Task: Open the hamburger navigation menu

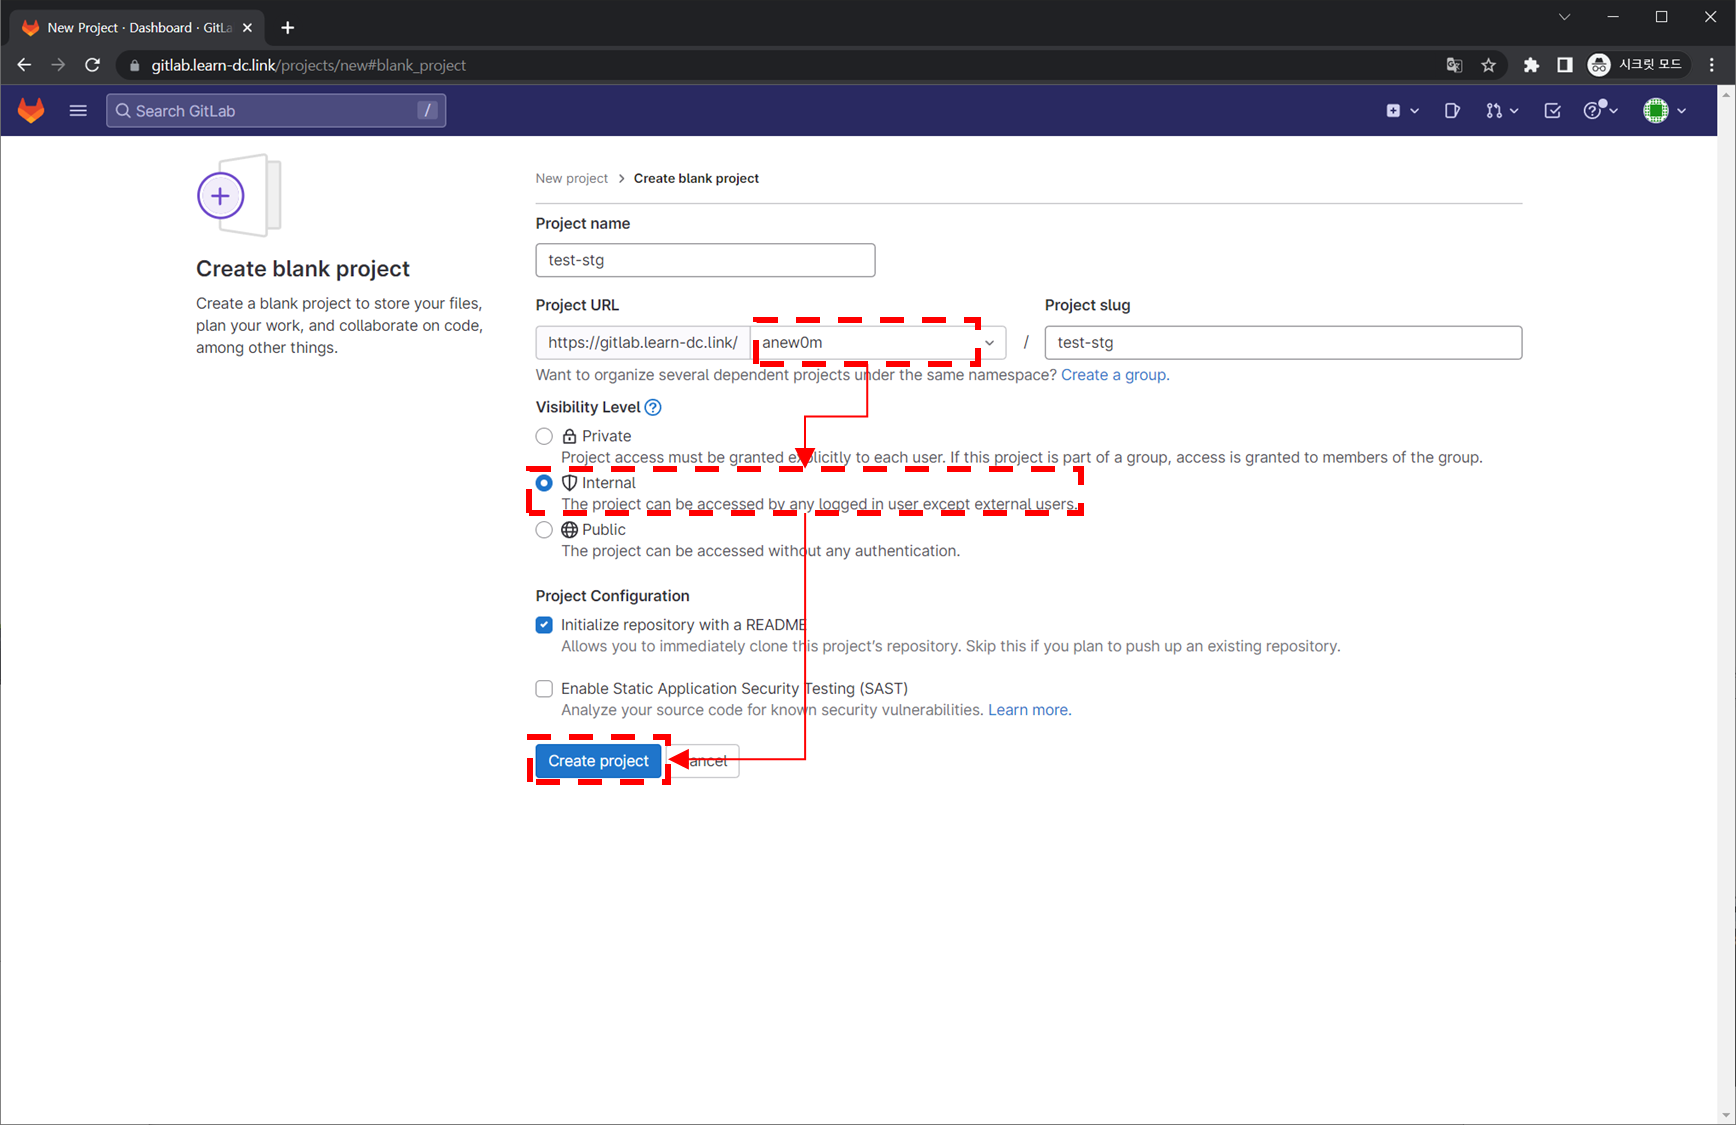Action: [78, 110]
